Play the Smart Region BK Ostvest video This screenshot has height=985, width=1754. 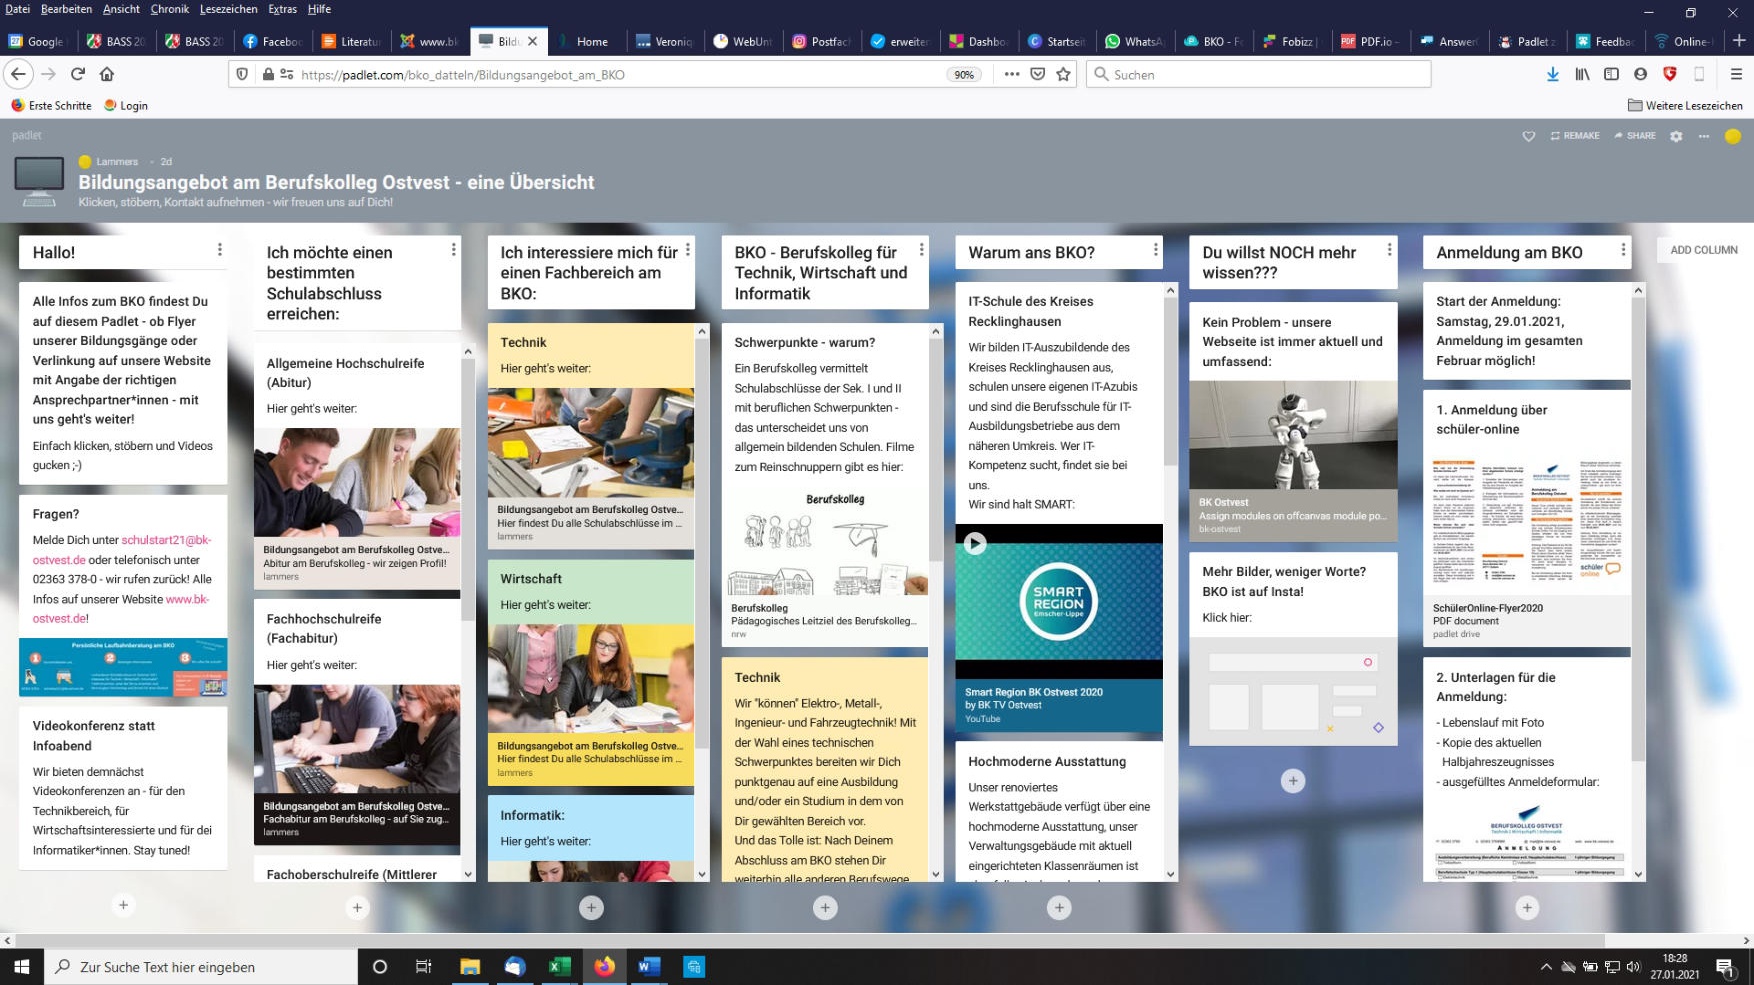[x=974, y=543]
